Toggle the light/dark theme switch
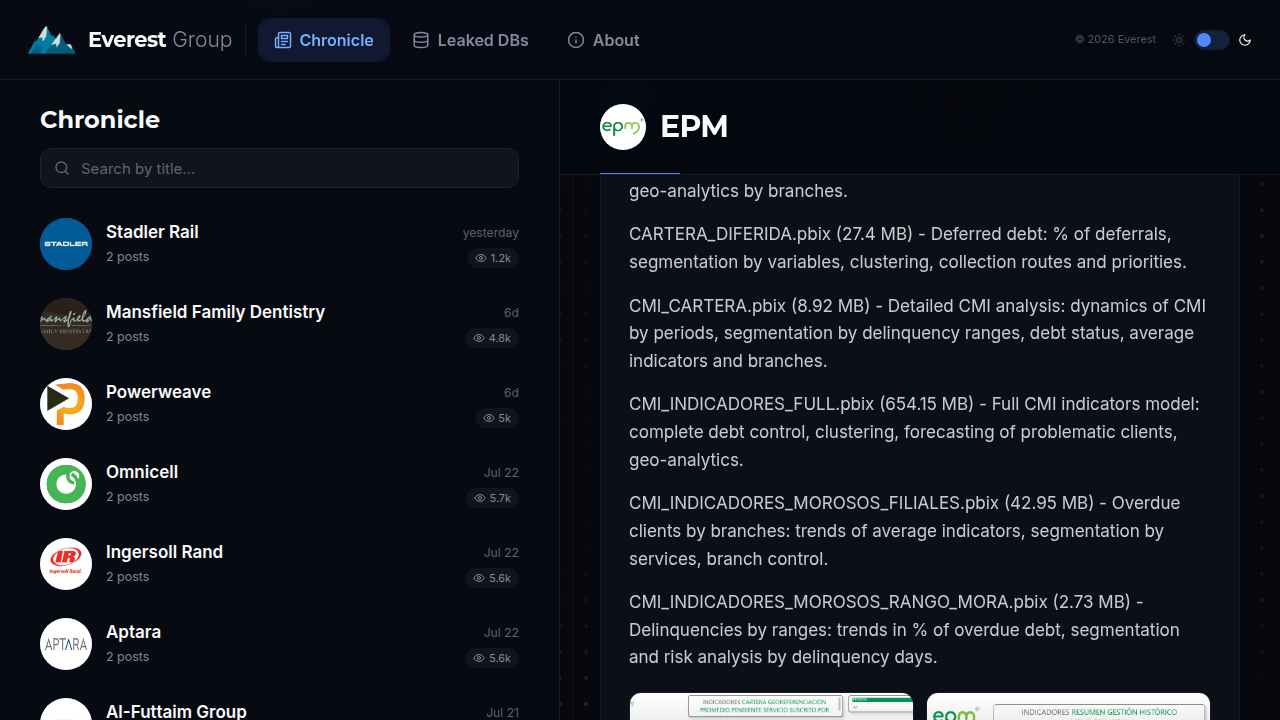 click(1211, 40)
